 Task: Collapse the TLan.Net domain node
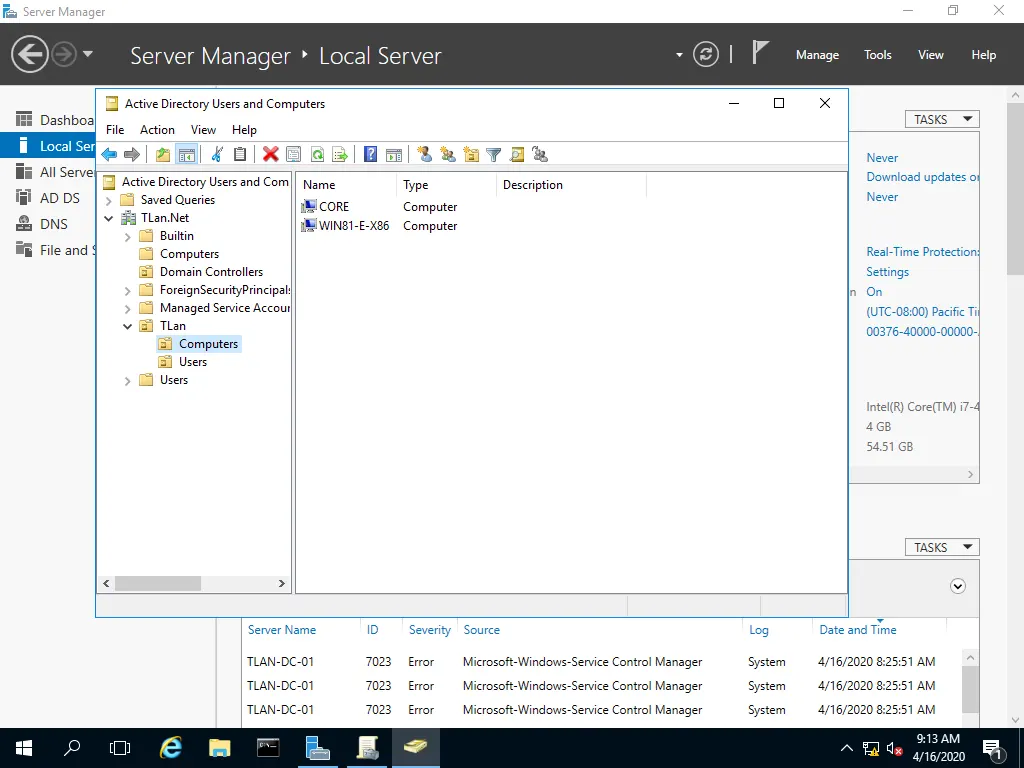[109, 218]
